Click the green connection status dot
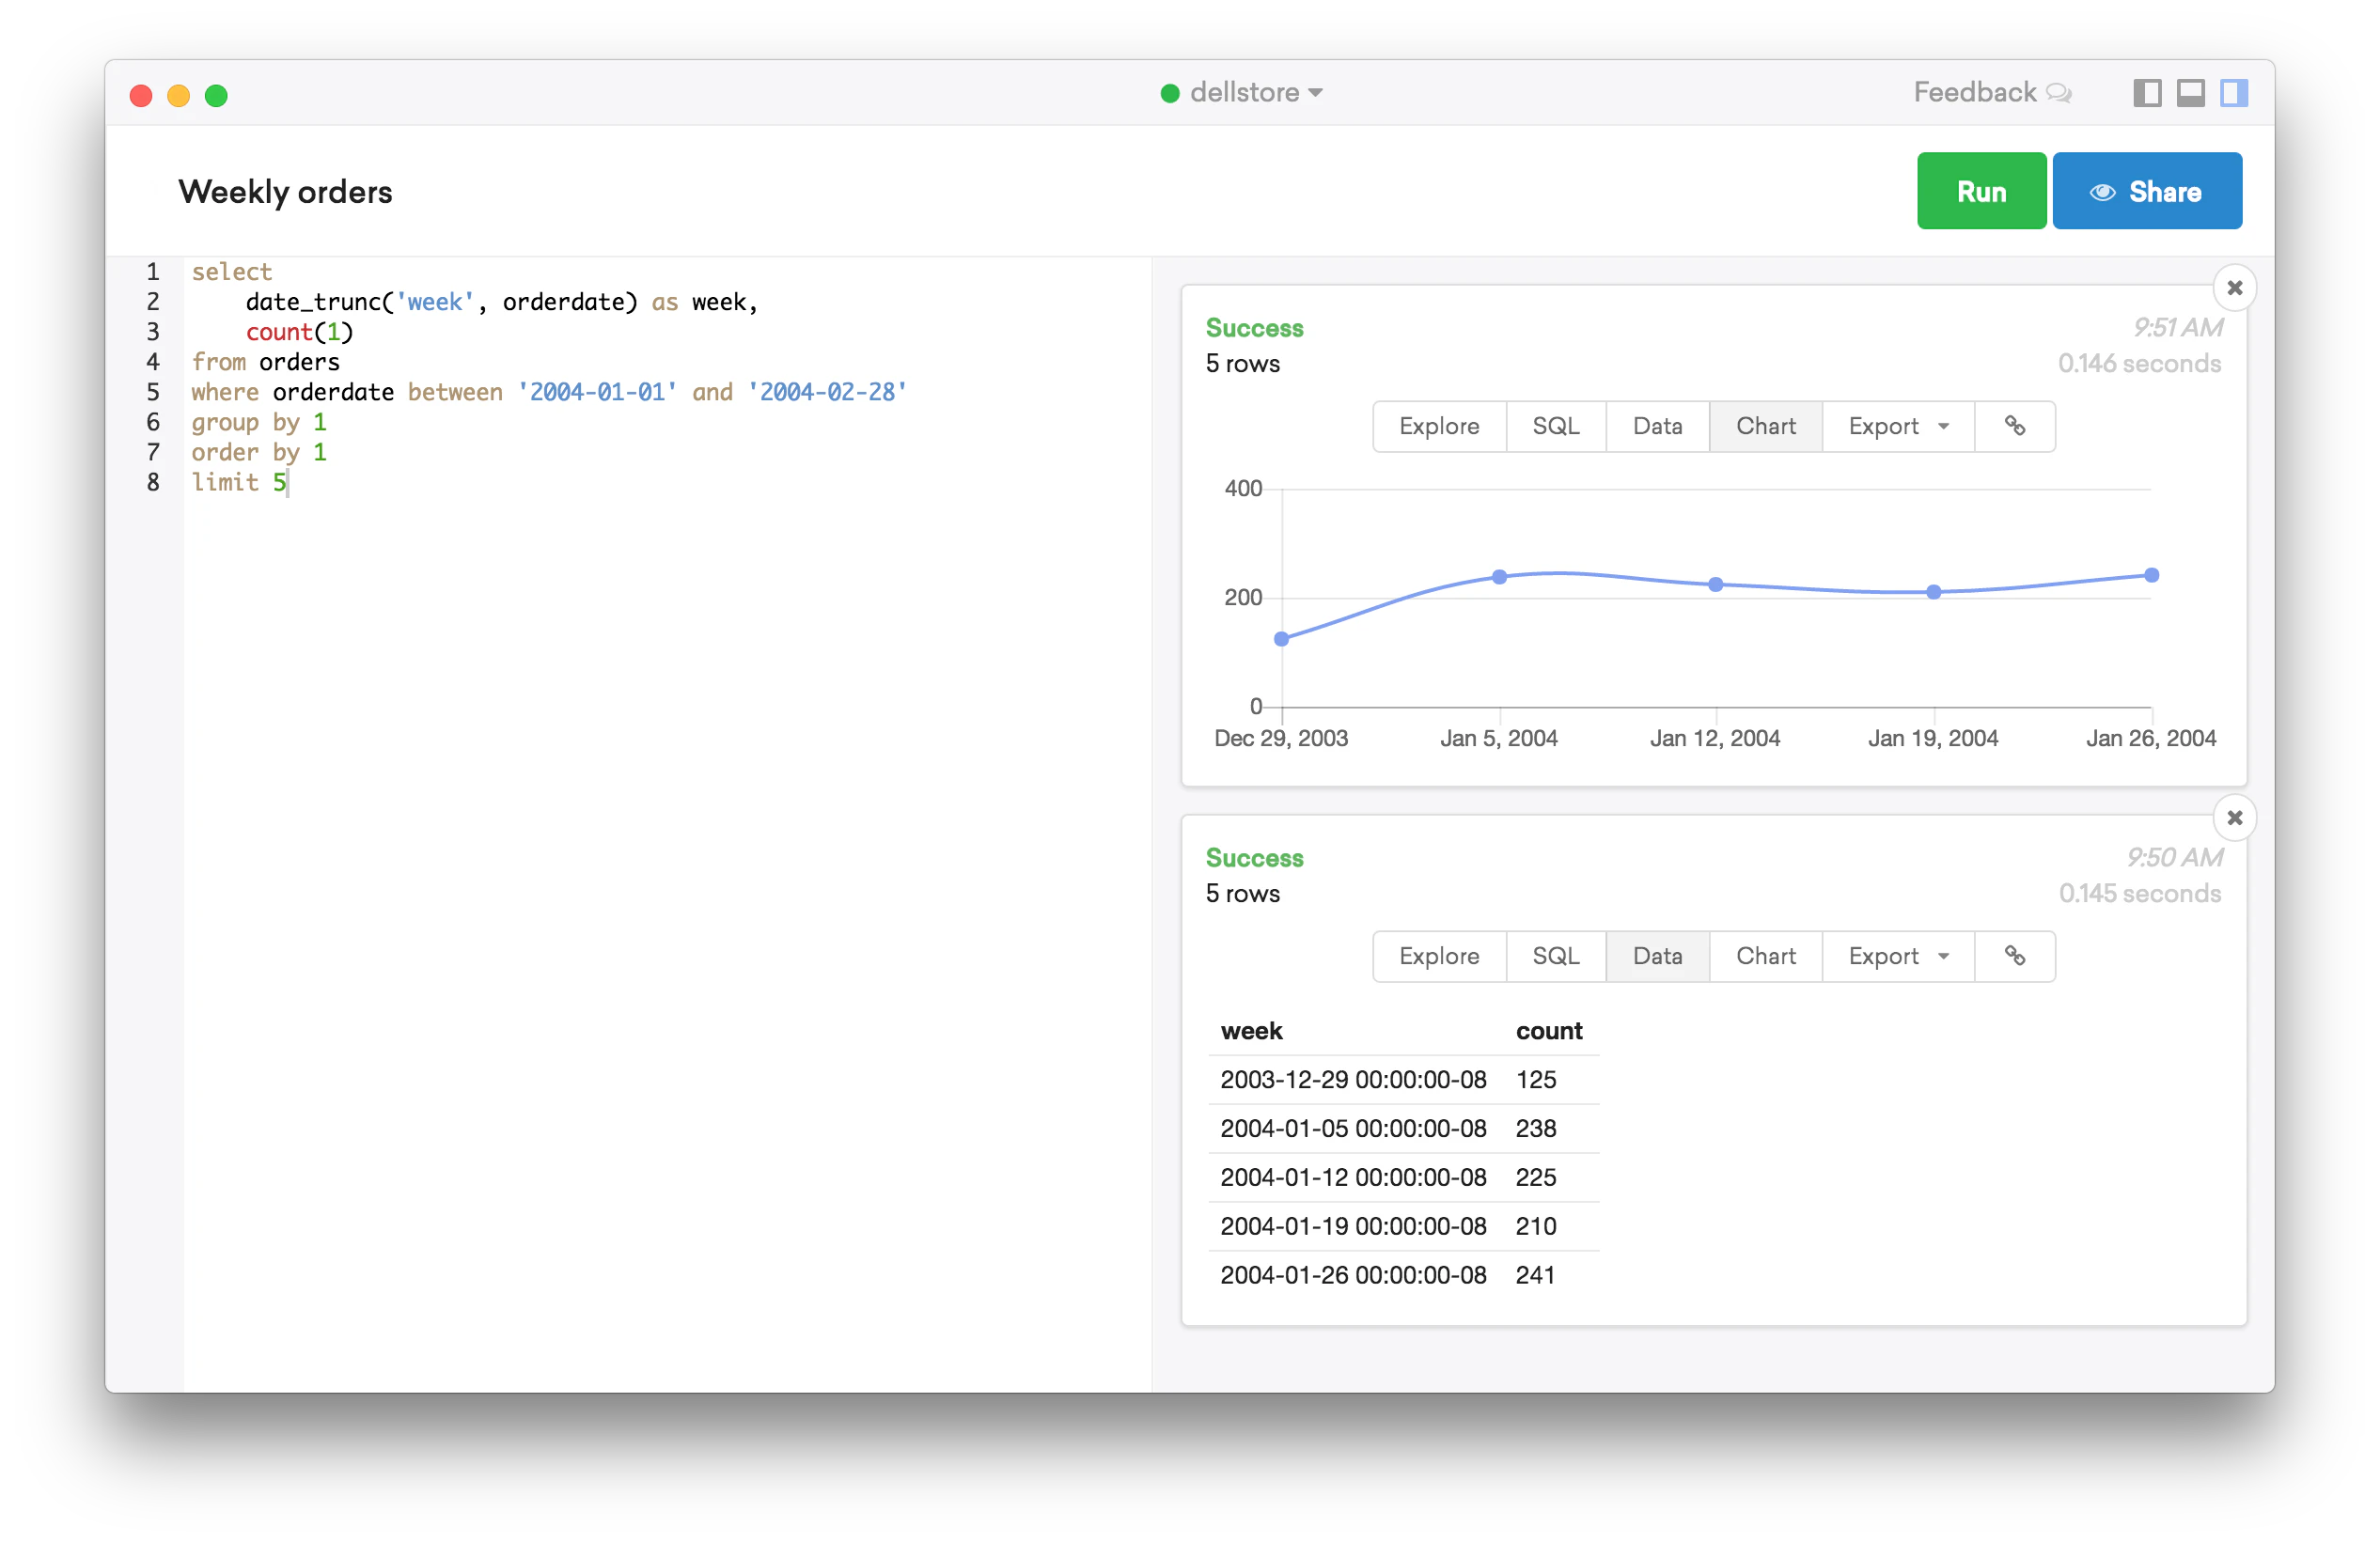The image size is (2380, 1543). point(1169,93)
